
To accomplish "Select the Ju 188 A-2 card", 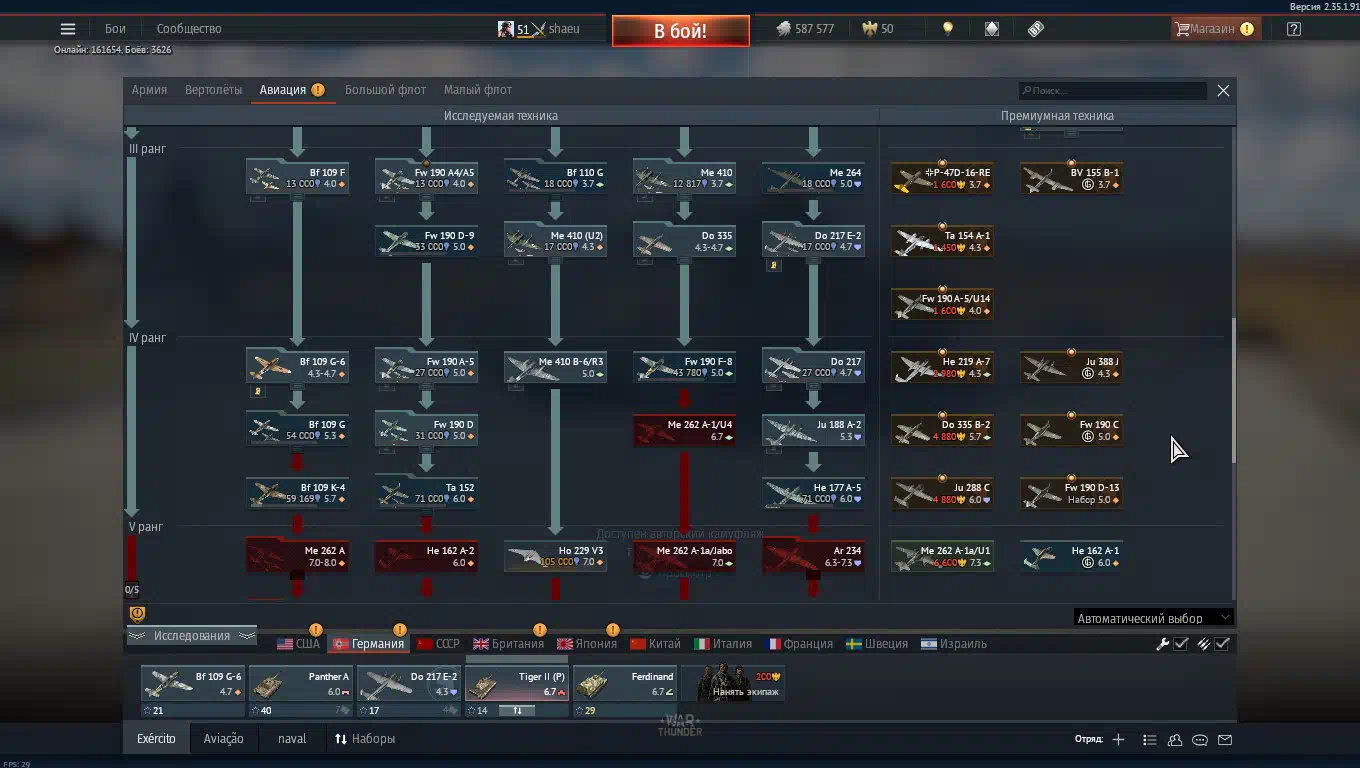I will point(814,430).
